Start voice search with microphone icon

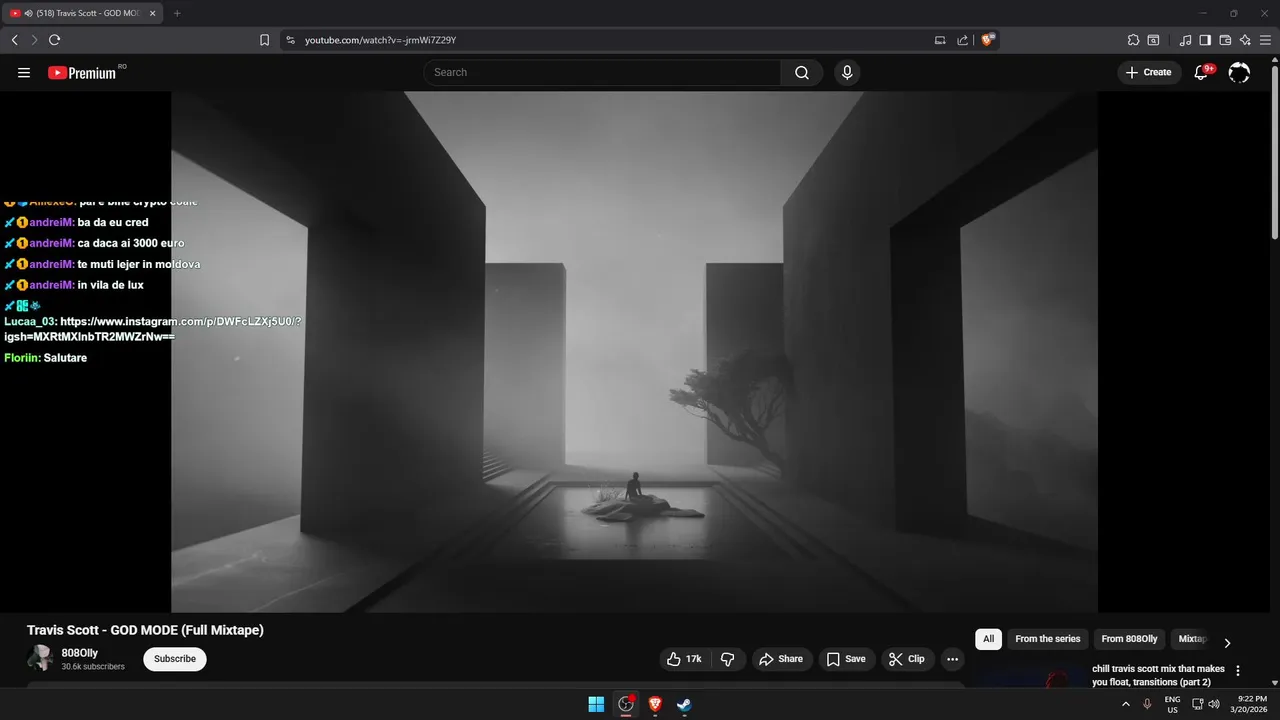[x=847, y=72]
